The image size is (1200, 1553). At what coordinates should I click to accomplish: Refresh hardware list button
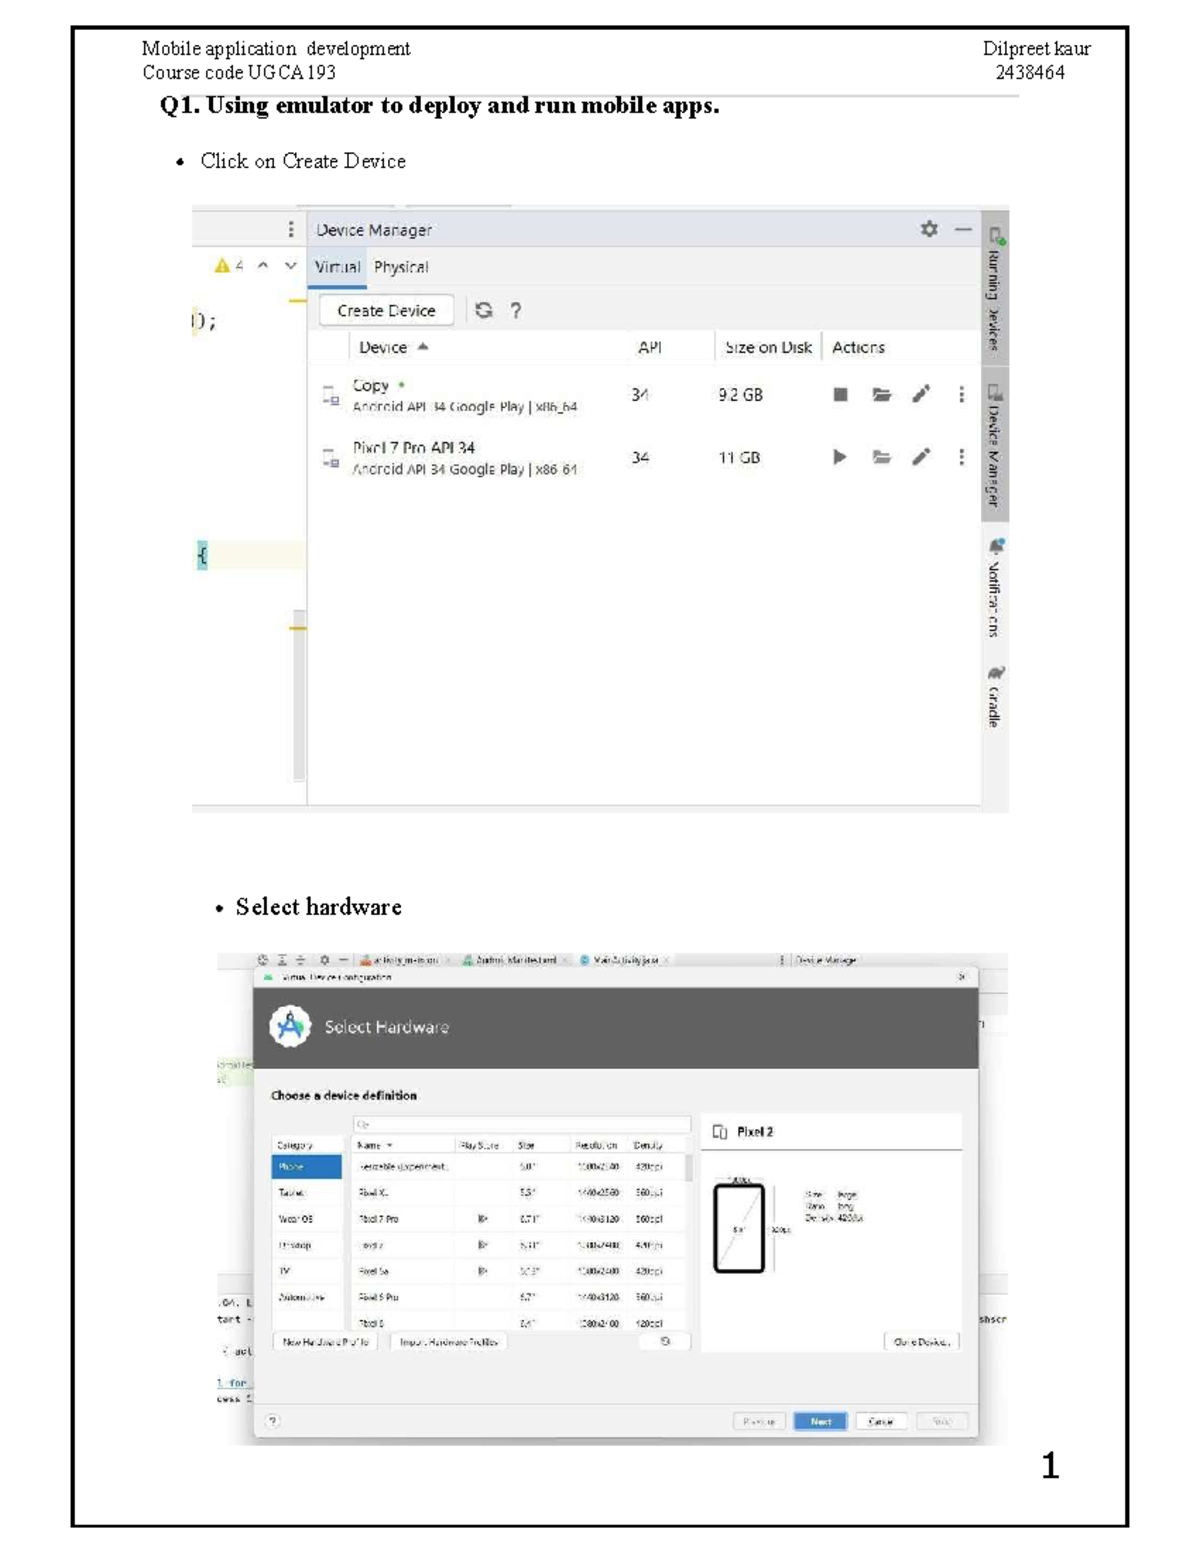pos(665,1342)
